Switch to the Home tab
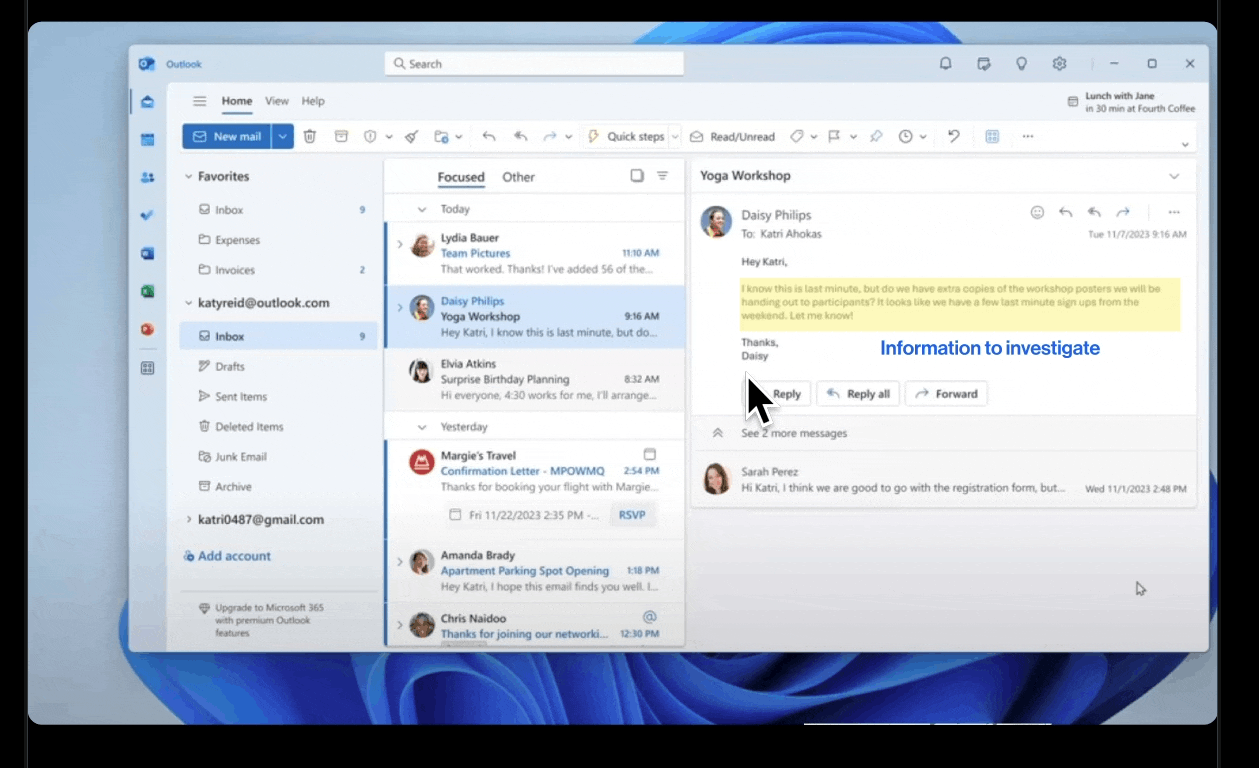 (x=237, y=101)
